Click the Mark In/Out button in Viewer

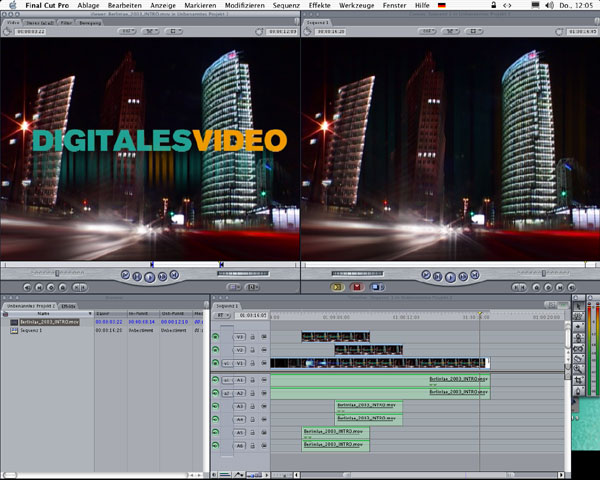point(80,287)
